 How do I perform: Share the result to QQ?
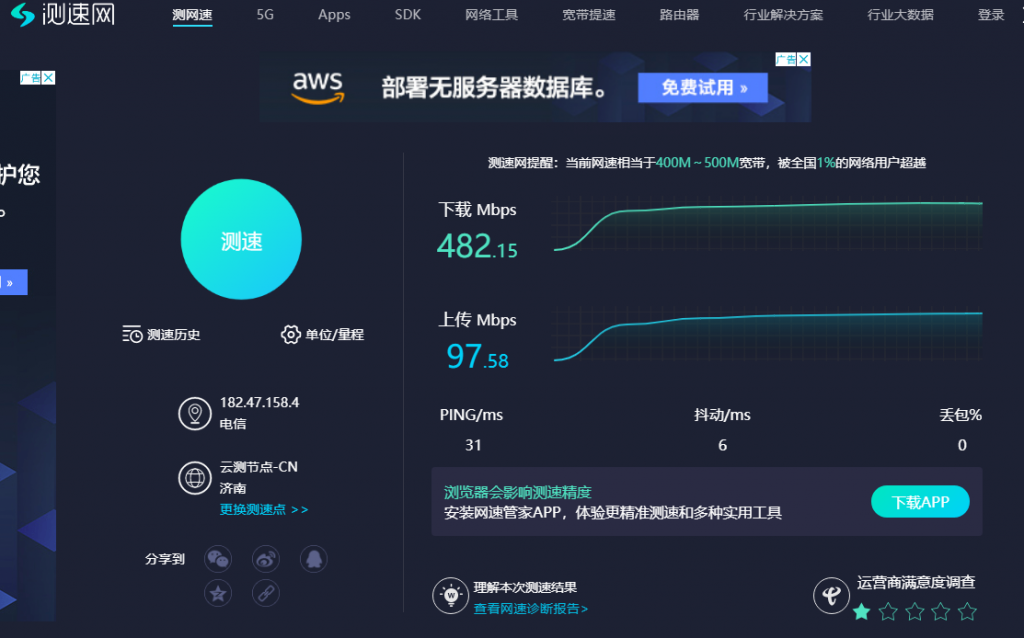(314, 558)
